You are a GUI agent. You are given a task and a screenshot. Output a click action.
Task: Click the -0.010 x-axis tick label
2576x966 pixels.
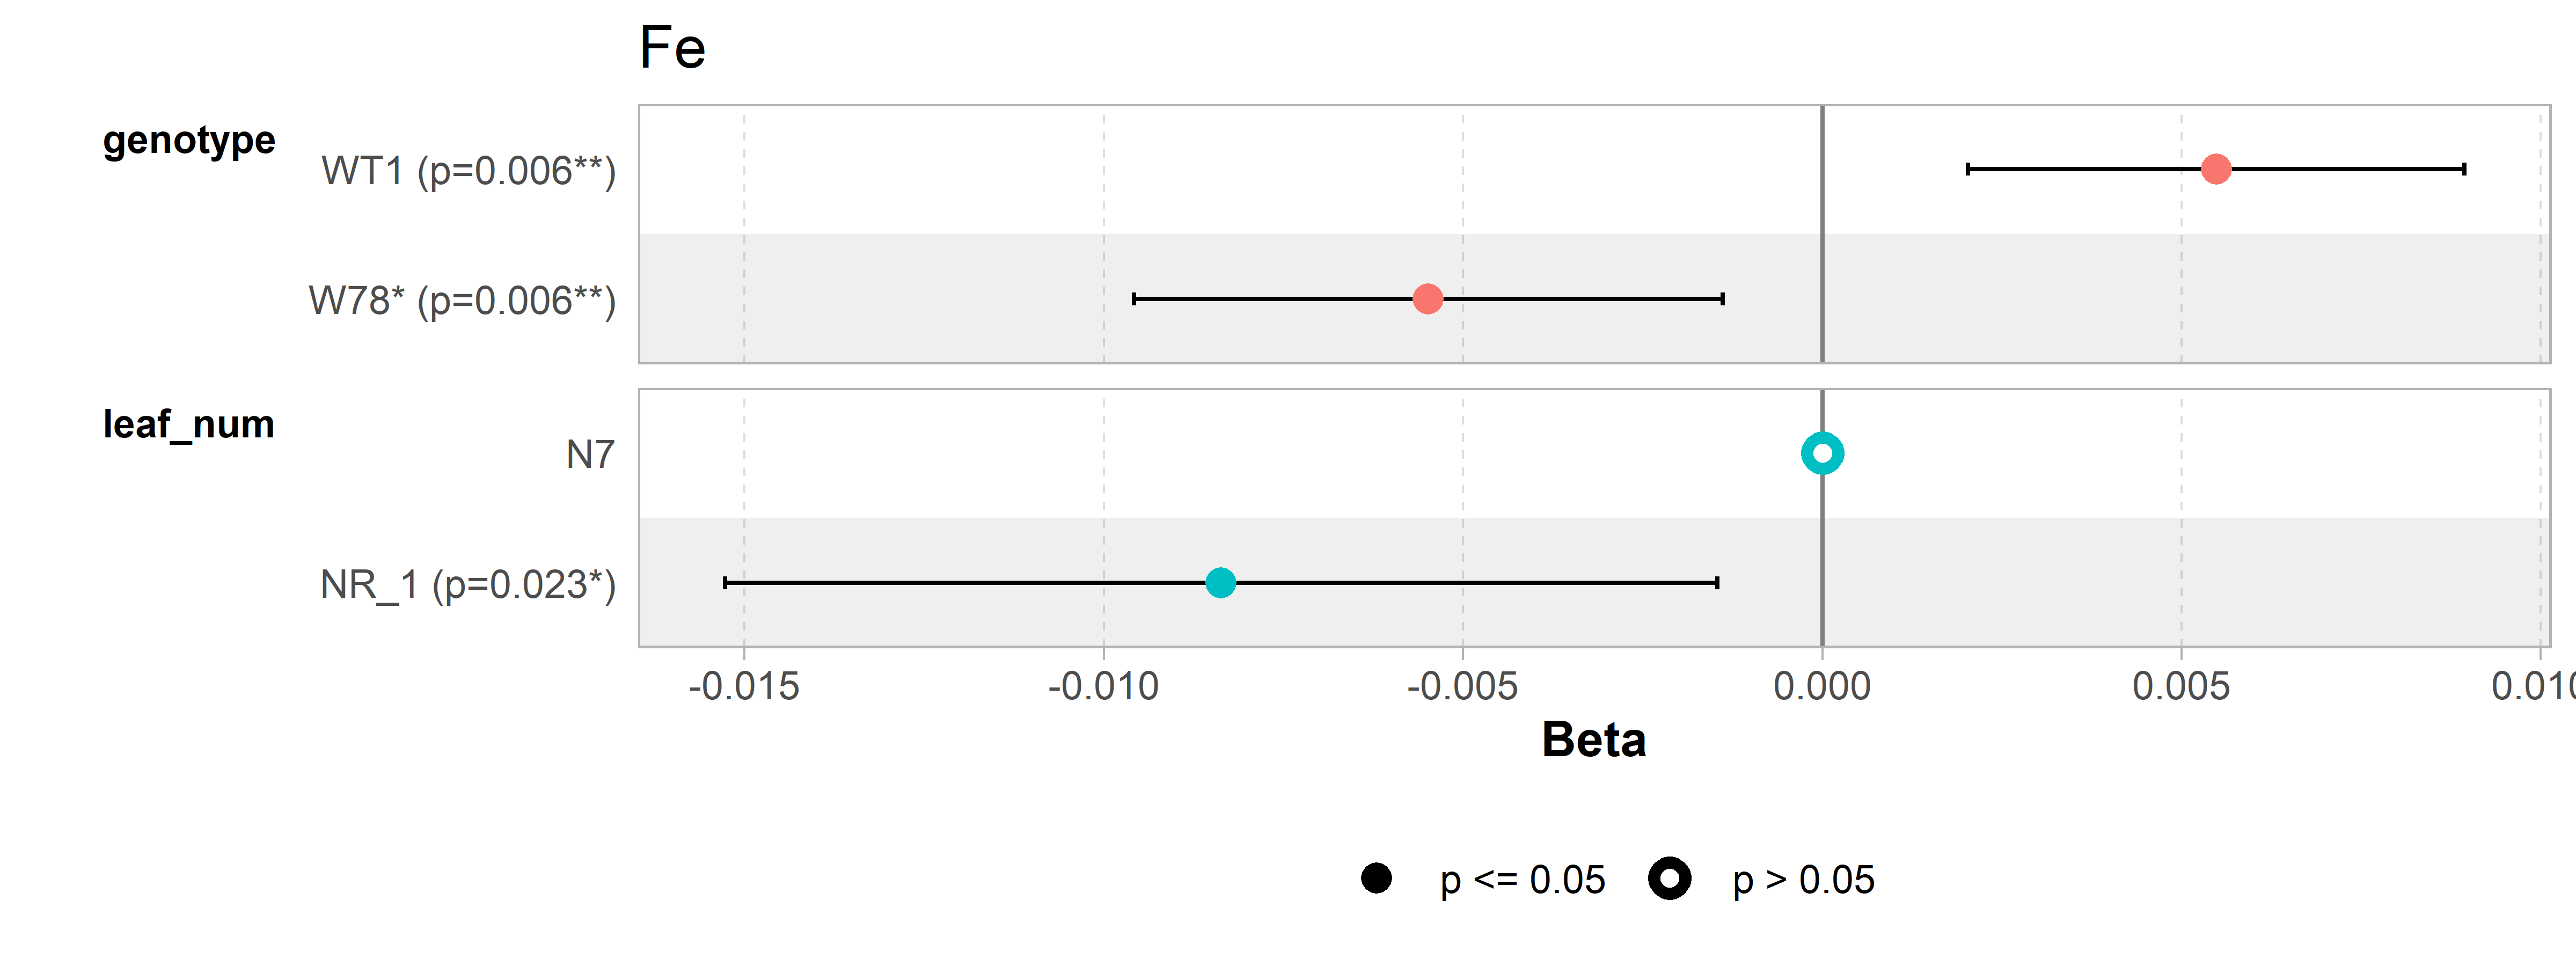(x=1103, y=686)
